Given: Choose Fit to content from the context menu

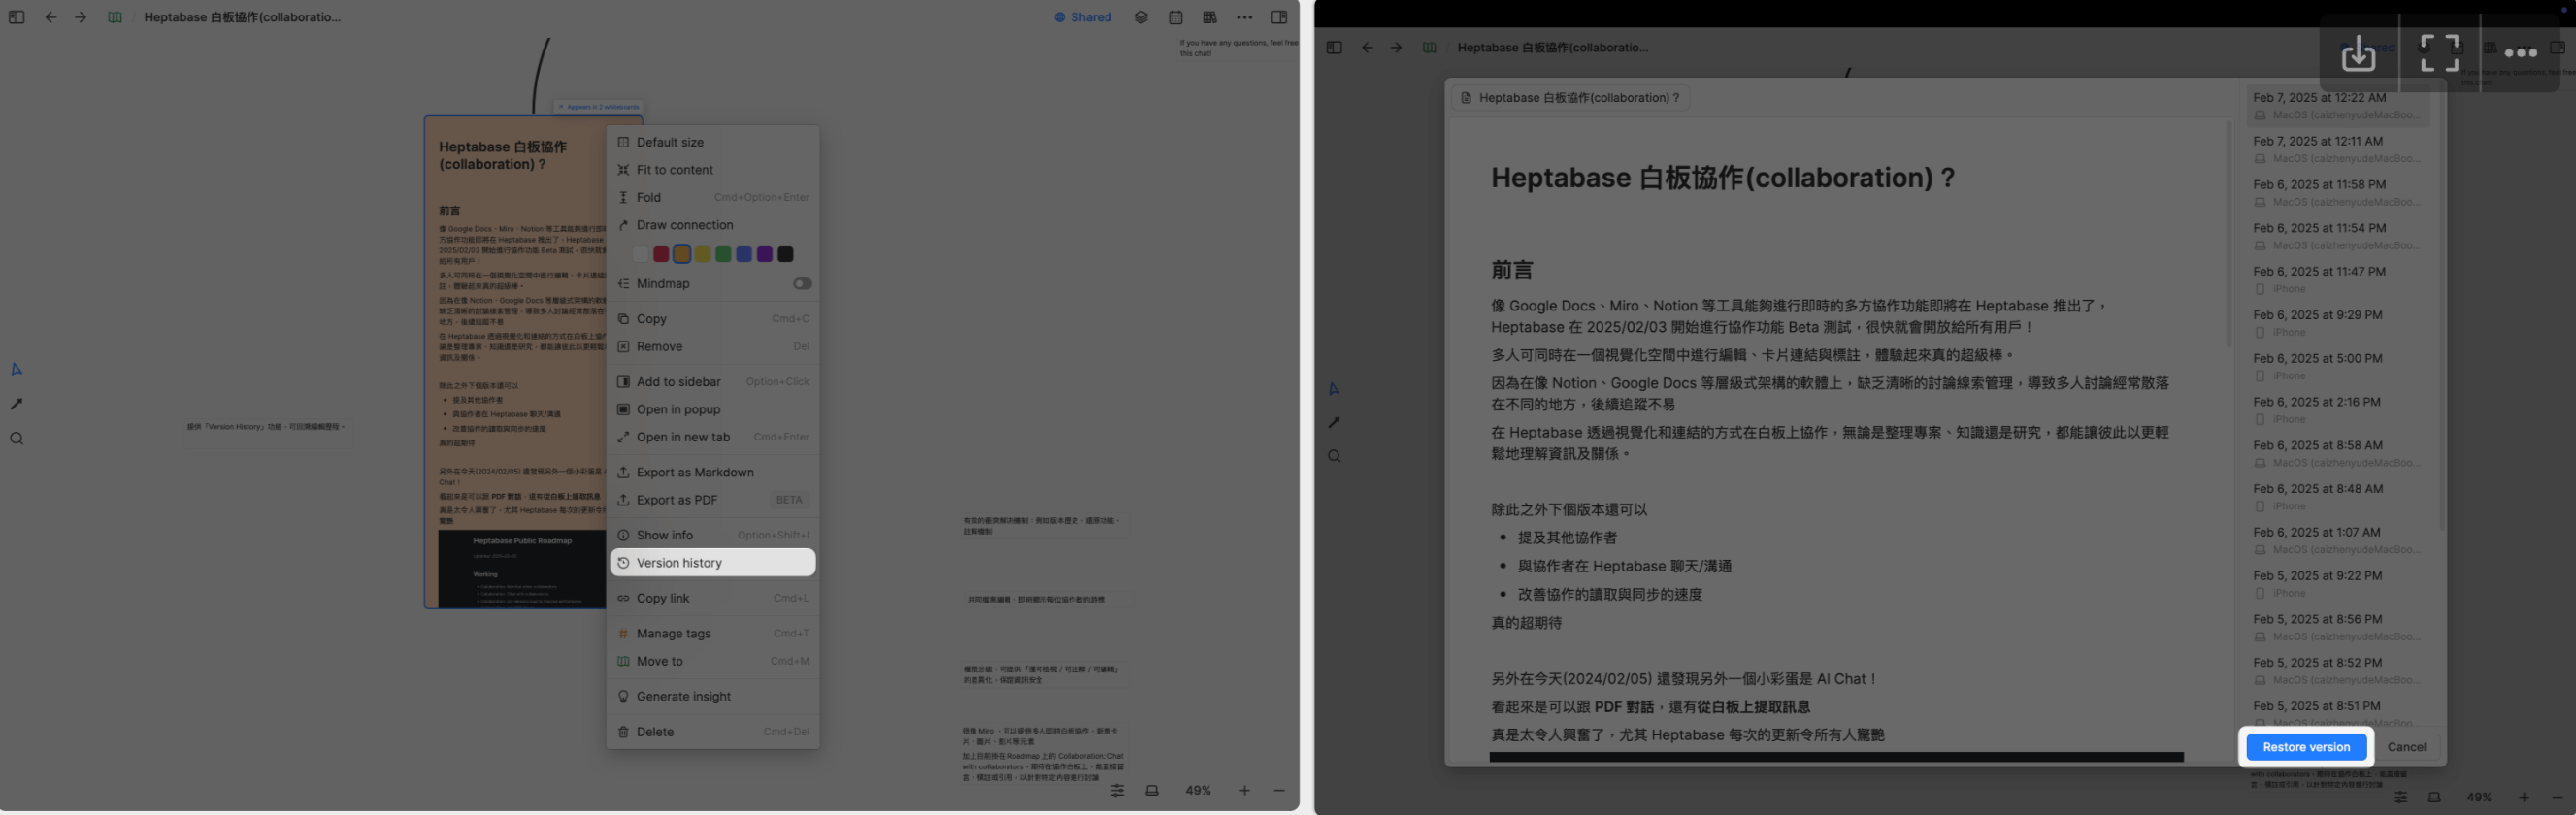Looking at the screenshot, I should [x=712, y=170].
